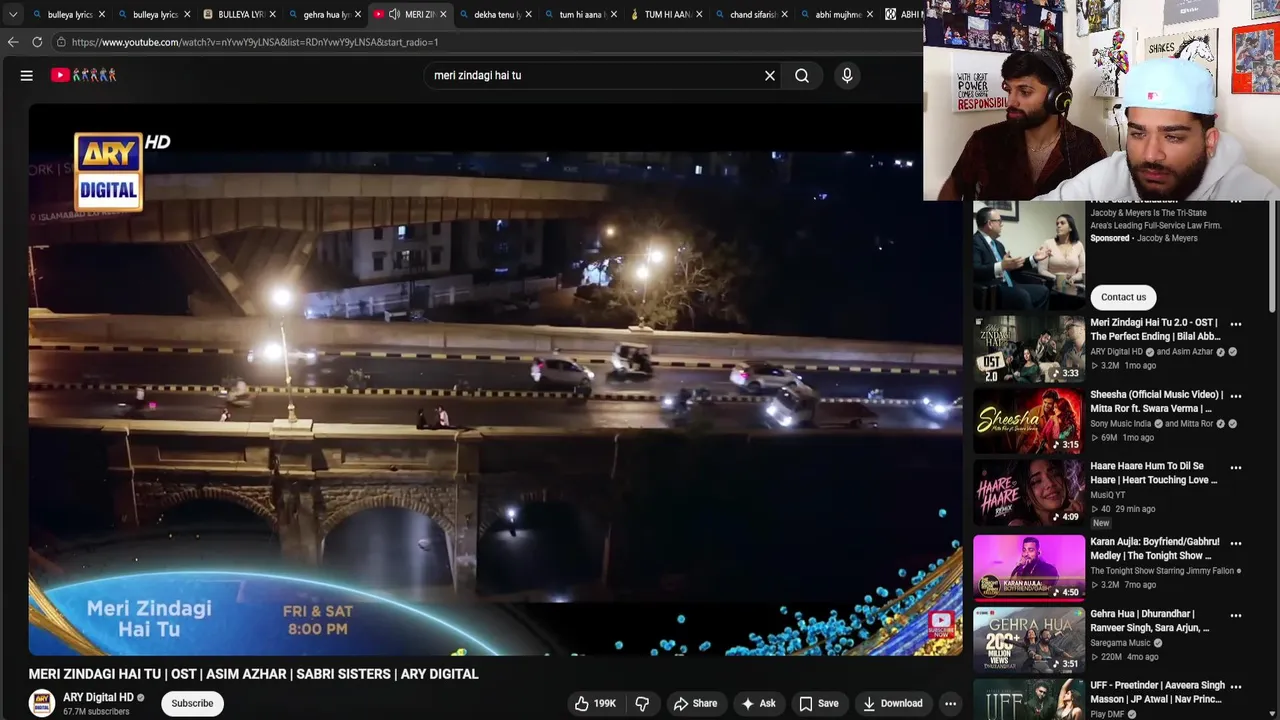The height and width of the screenshot is (720, 1280).
Task: Download the video
Action: pos(892,703)
